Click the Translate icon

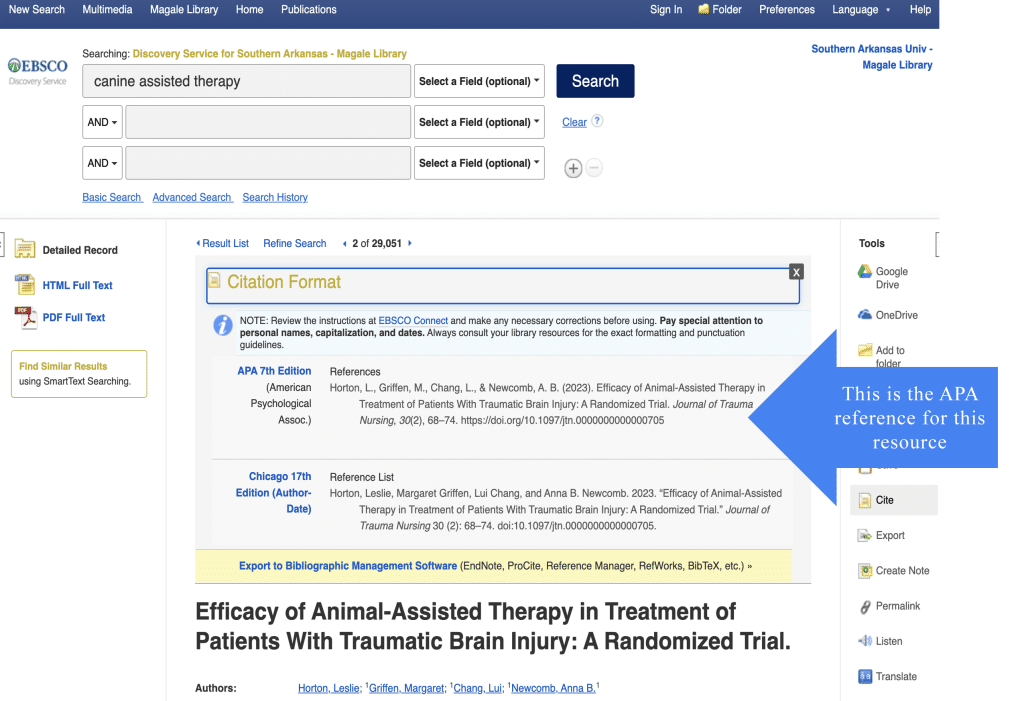coord(865,676)
